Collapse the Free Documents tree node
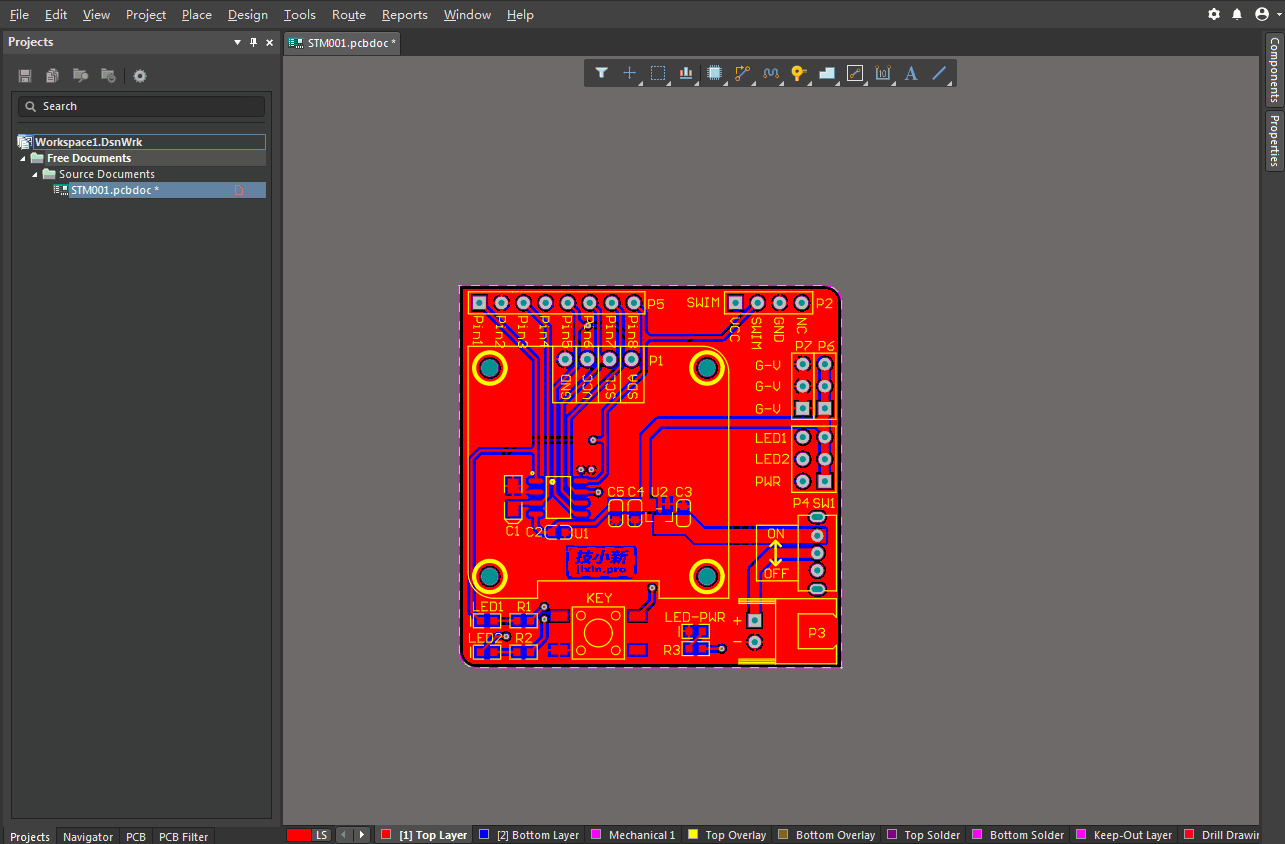Viewport: 1285px width, 844px height. (23, 158)
